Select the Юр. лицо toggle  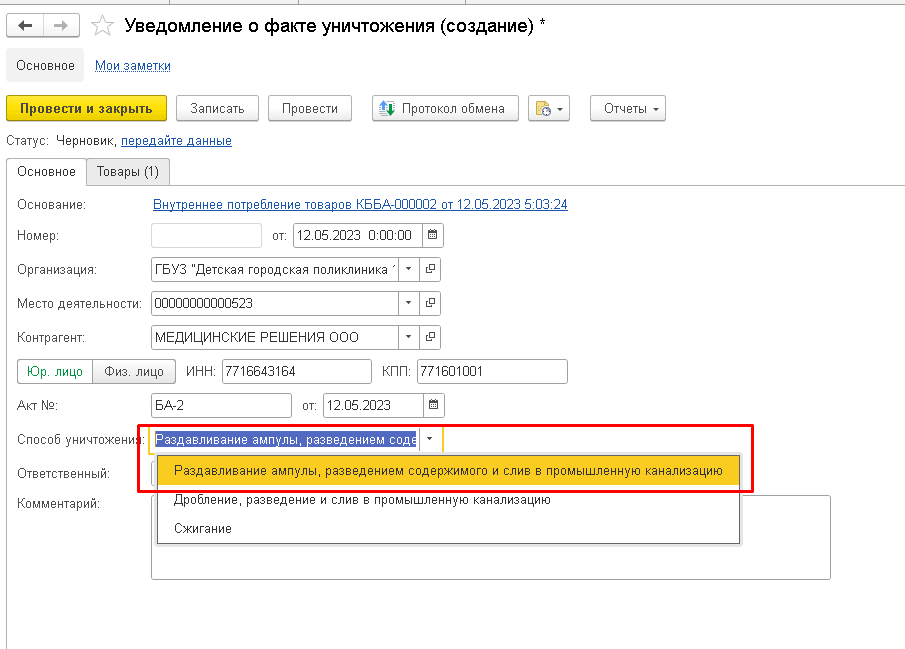(x=55, y=372)
